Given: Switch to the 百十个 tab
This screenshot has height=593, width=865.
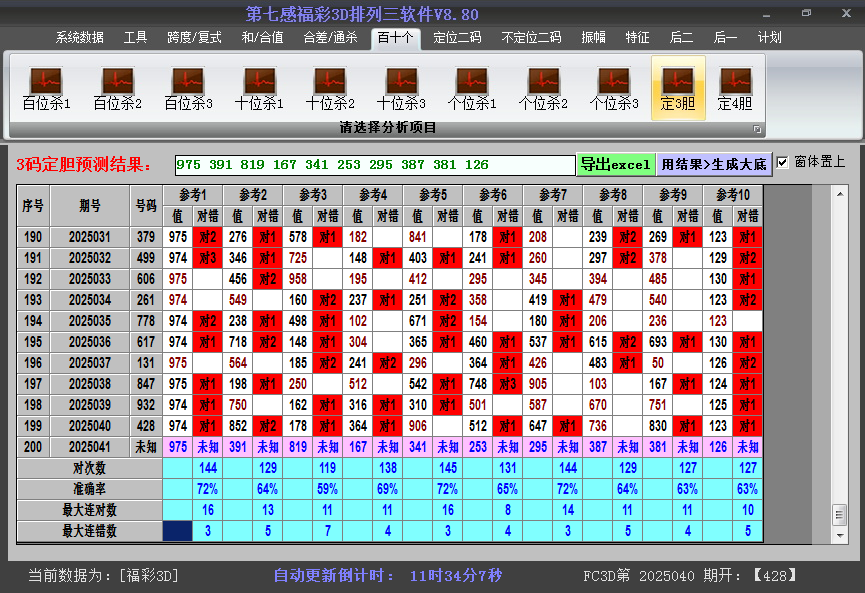Looking at the screenshot, I should pyautogui.click(x=396, y=38).
